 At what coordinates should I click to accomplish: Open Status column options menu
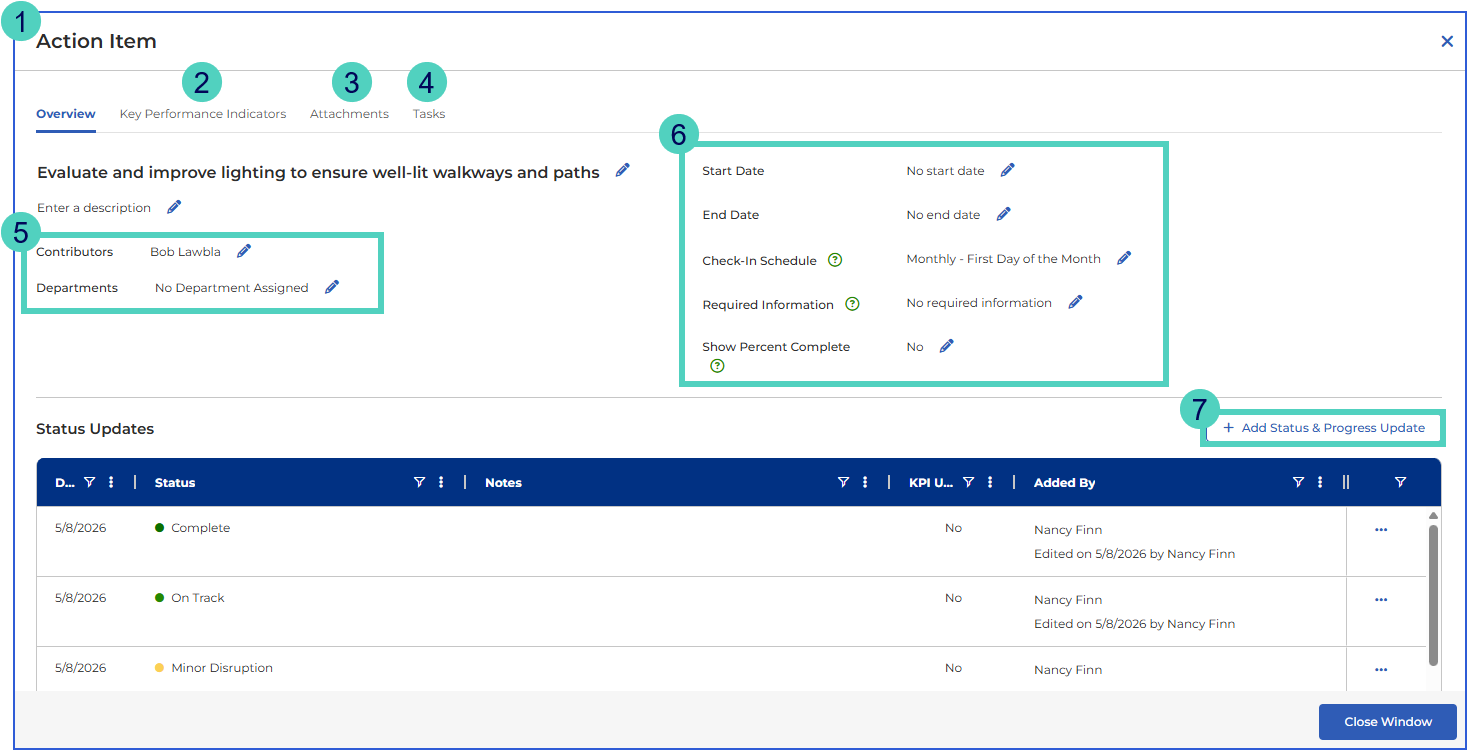(x=441, y=482)
